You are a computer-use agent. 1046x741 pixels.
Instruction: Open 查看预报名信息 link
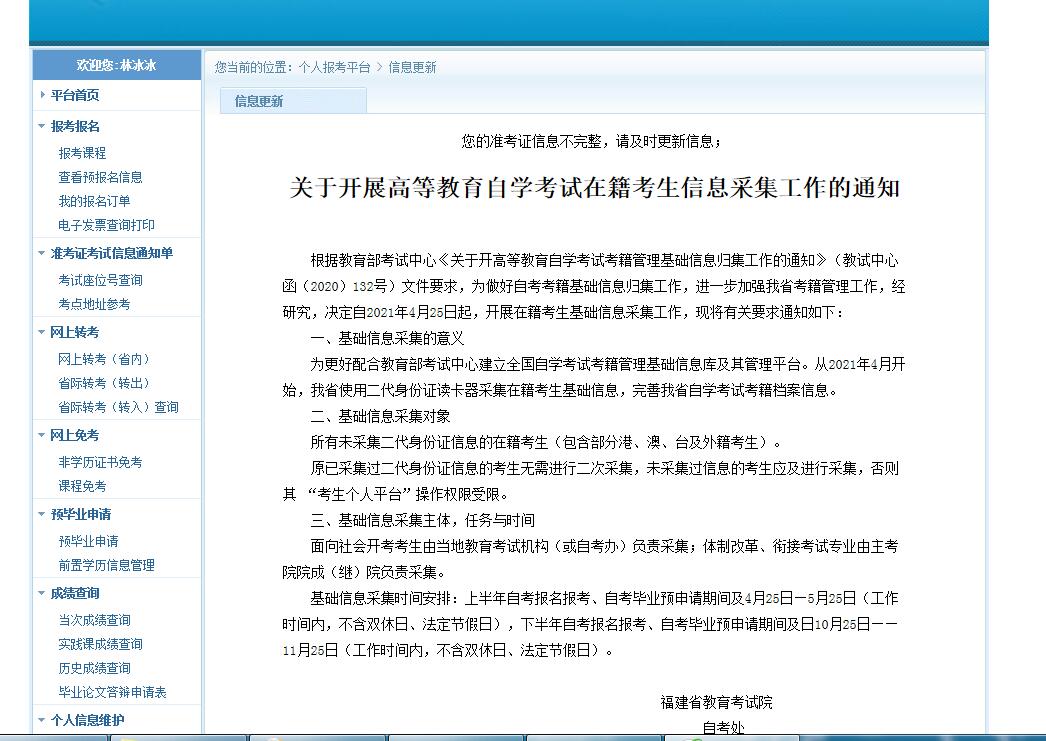[100, 177]
